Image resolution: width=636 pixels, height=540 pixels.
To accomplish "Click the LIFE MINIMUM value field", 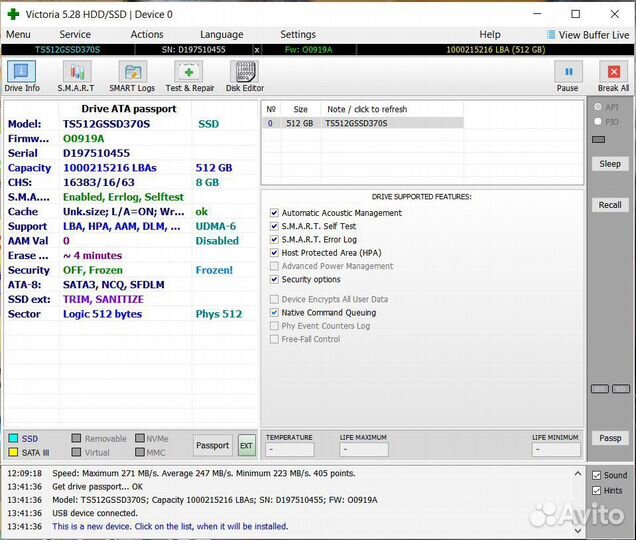I will (556, 450).
